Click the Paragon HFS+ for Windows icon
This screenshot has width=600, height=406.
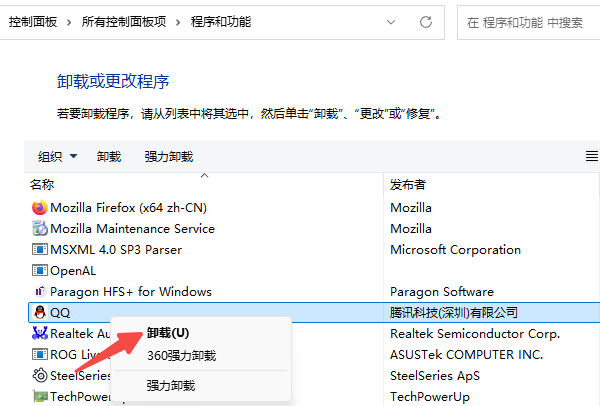[40, 292]
